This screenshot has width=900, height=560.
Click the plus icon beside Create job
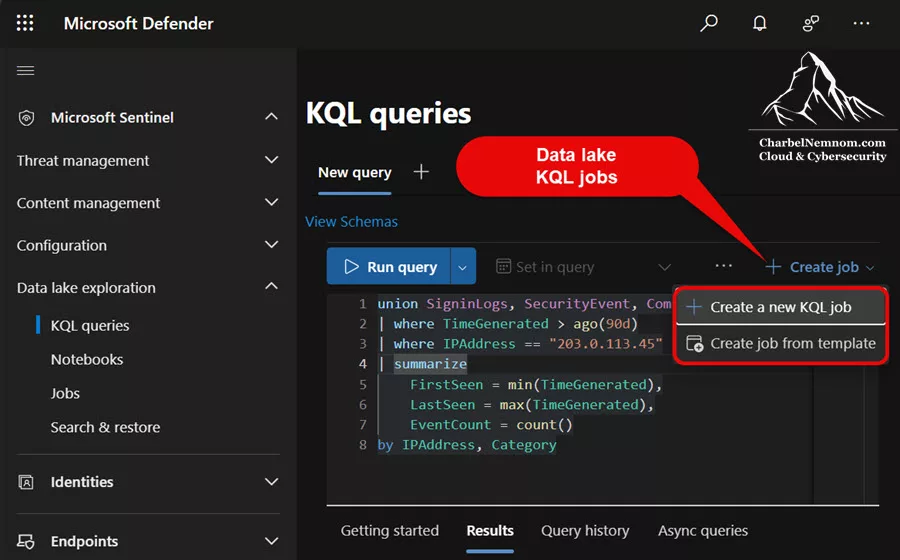pos(773,267)
